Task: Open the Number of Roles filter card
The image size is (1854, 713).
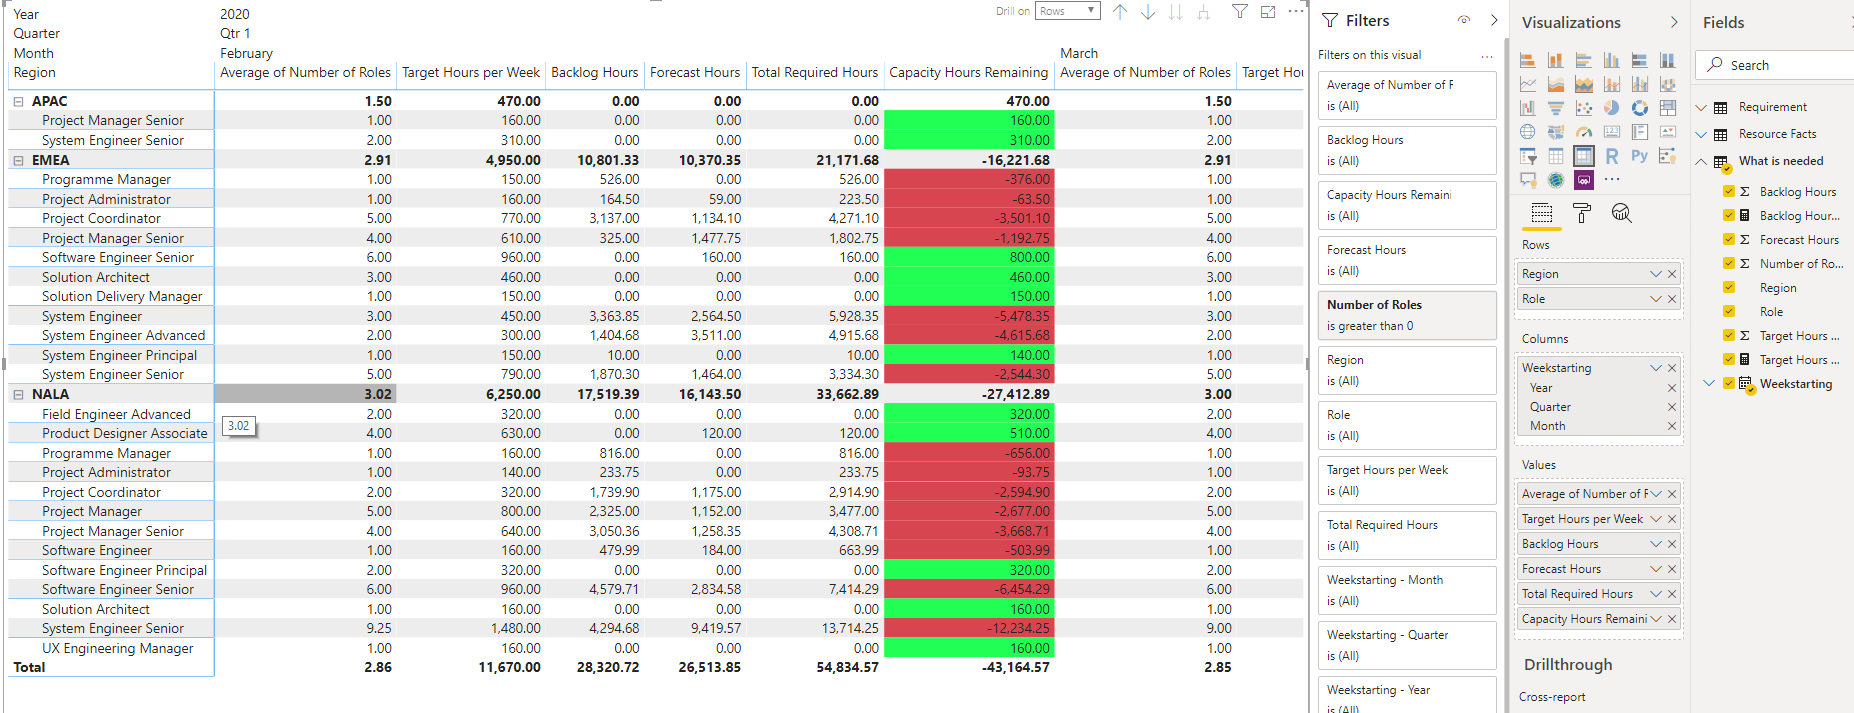Action: [1407, 315]
